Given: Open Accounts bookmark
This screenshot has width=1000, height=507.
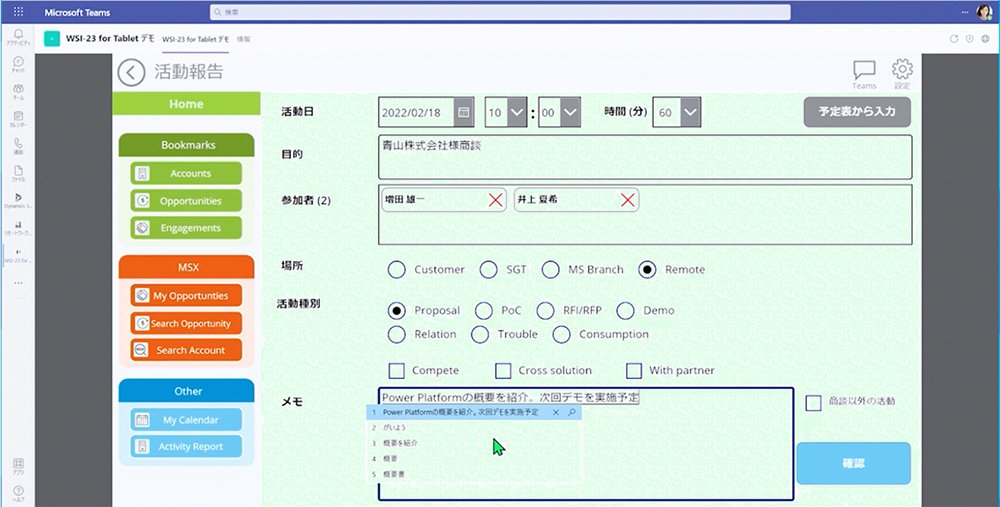Looking at the screenshot, I should (186, 173).
